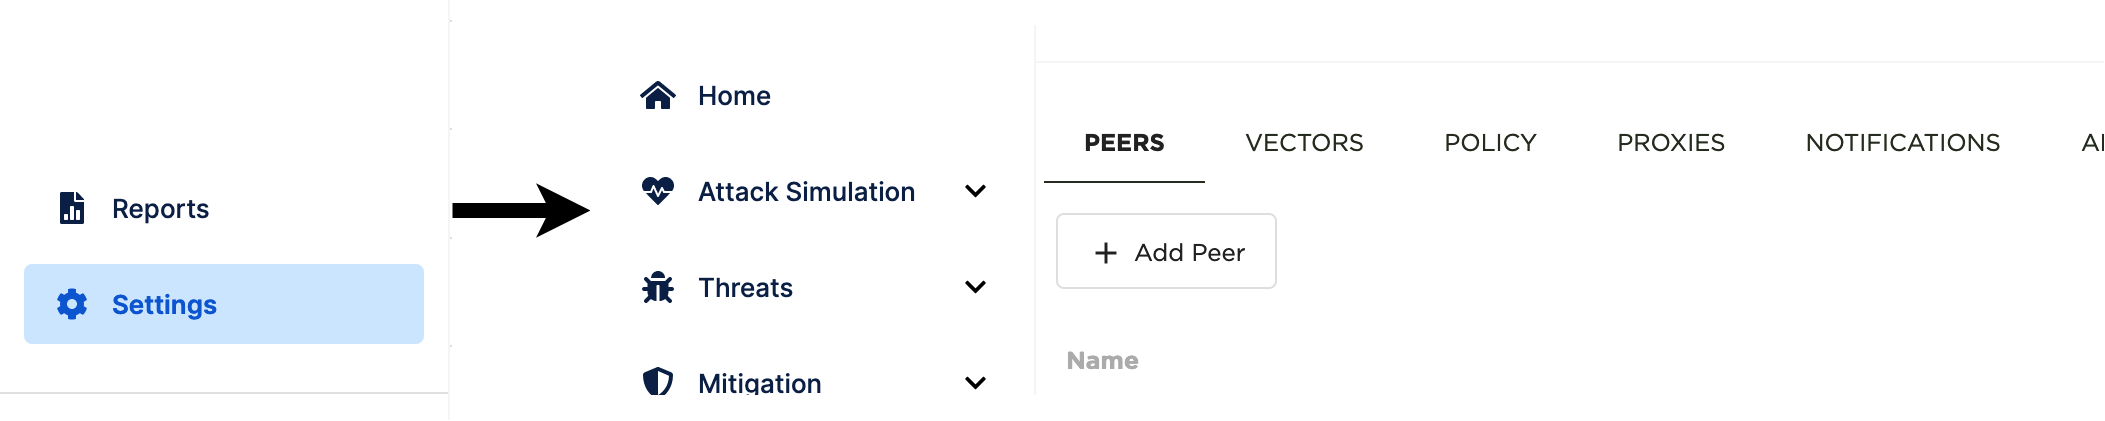Click the Threats bug icon
Viewport: 2105px width, 421px height.
[657, 288]
